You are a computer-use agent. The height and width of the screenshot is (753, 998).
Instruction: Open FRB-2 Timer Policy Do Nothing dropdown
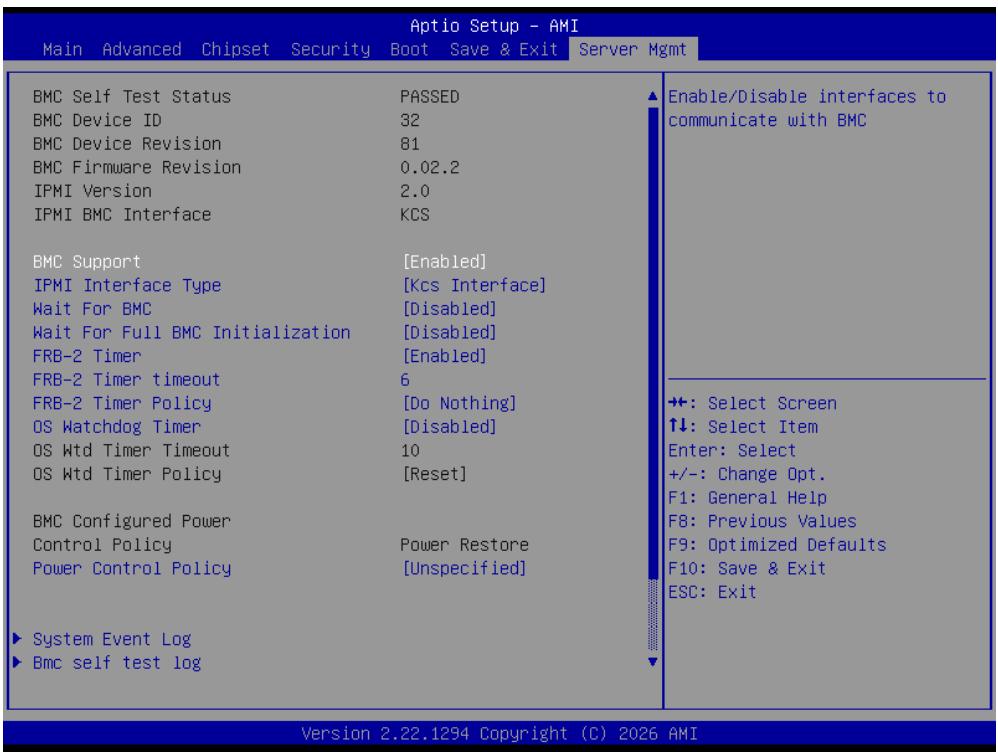tap(459, 403)
